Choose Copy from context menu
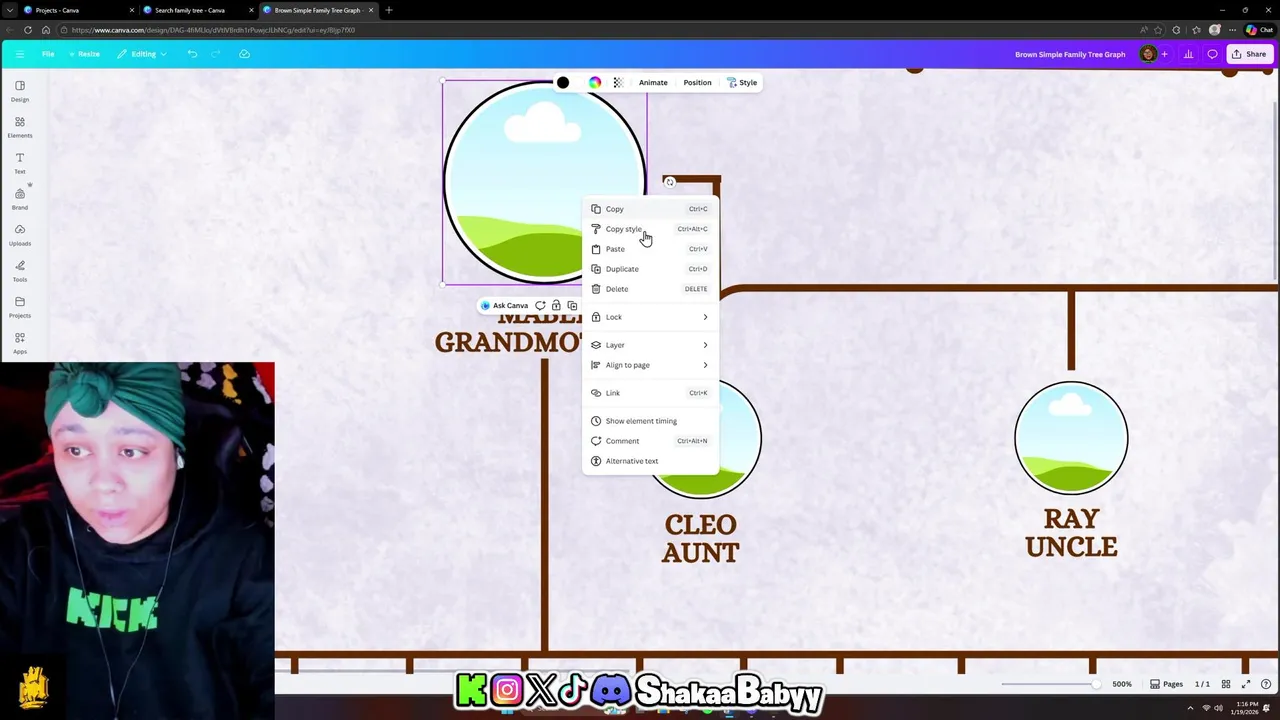1280x720 pixels. (x=650, y=209)
